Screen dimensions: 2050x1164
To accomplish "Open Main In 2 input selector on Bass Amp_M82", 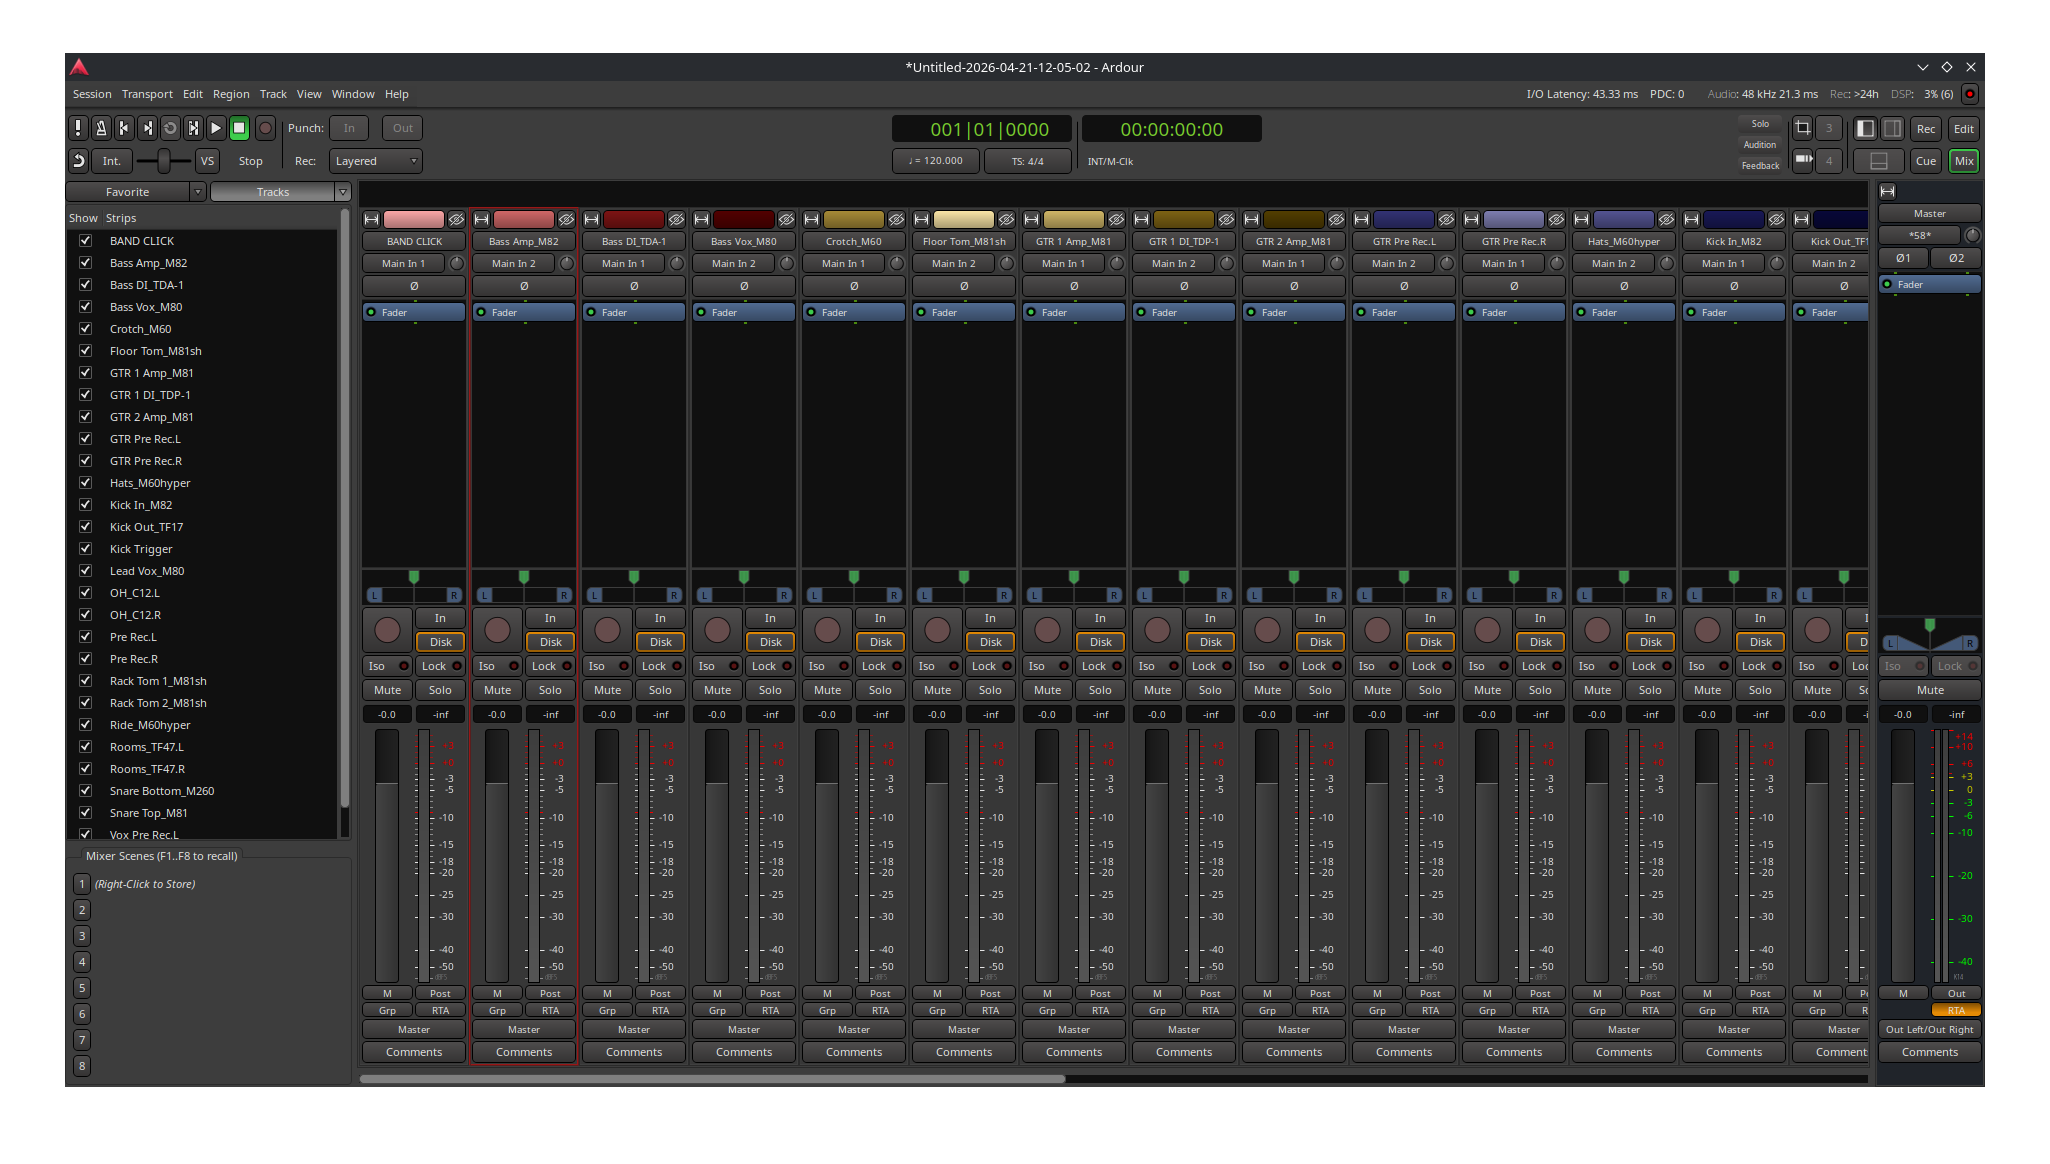I will click(514, 263).
